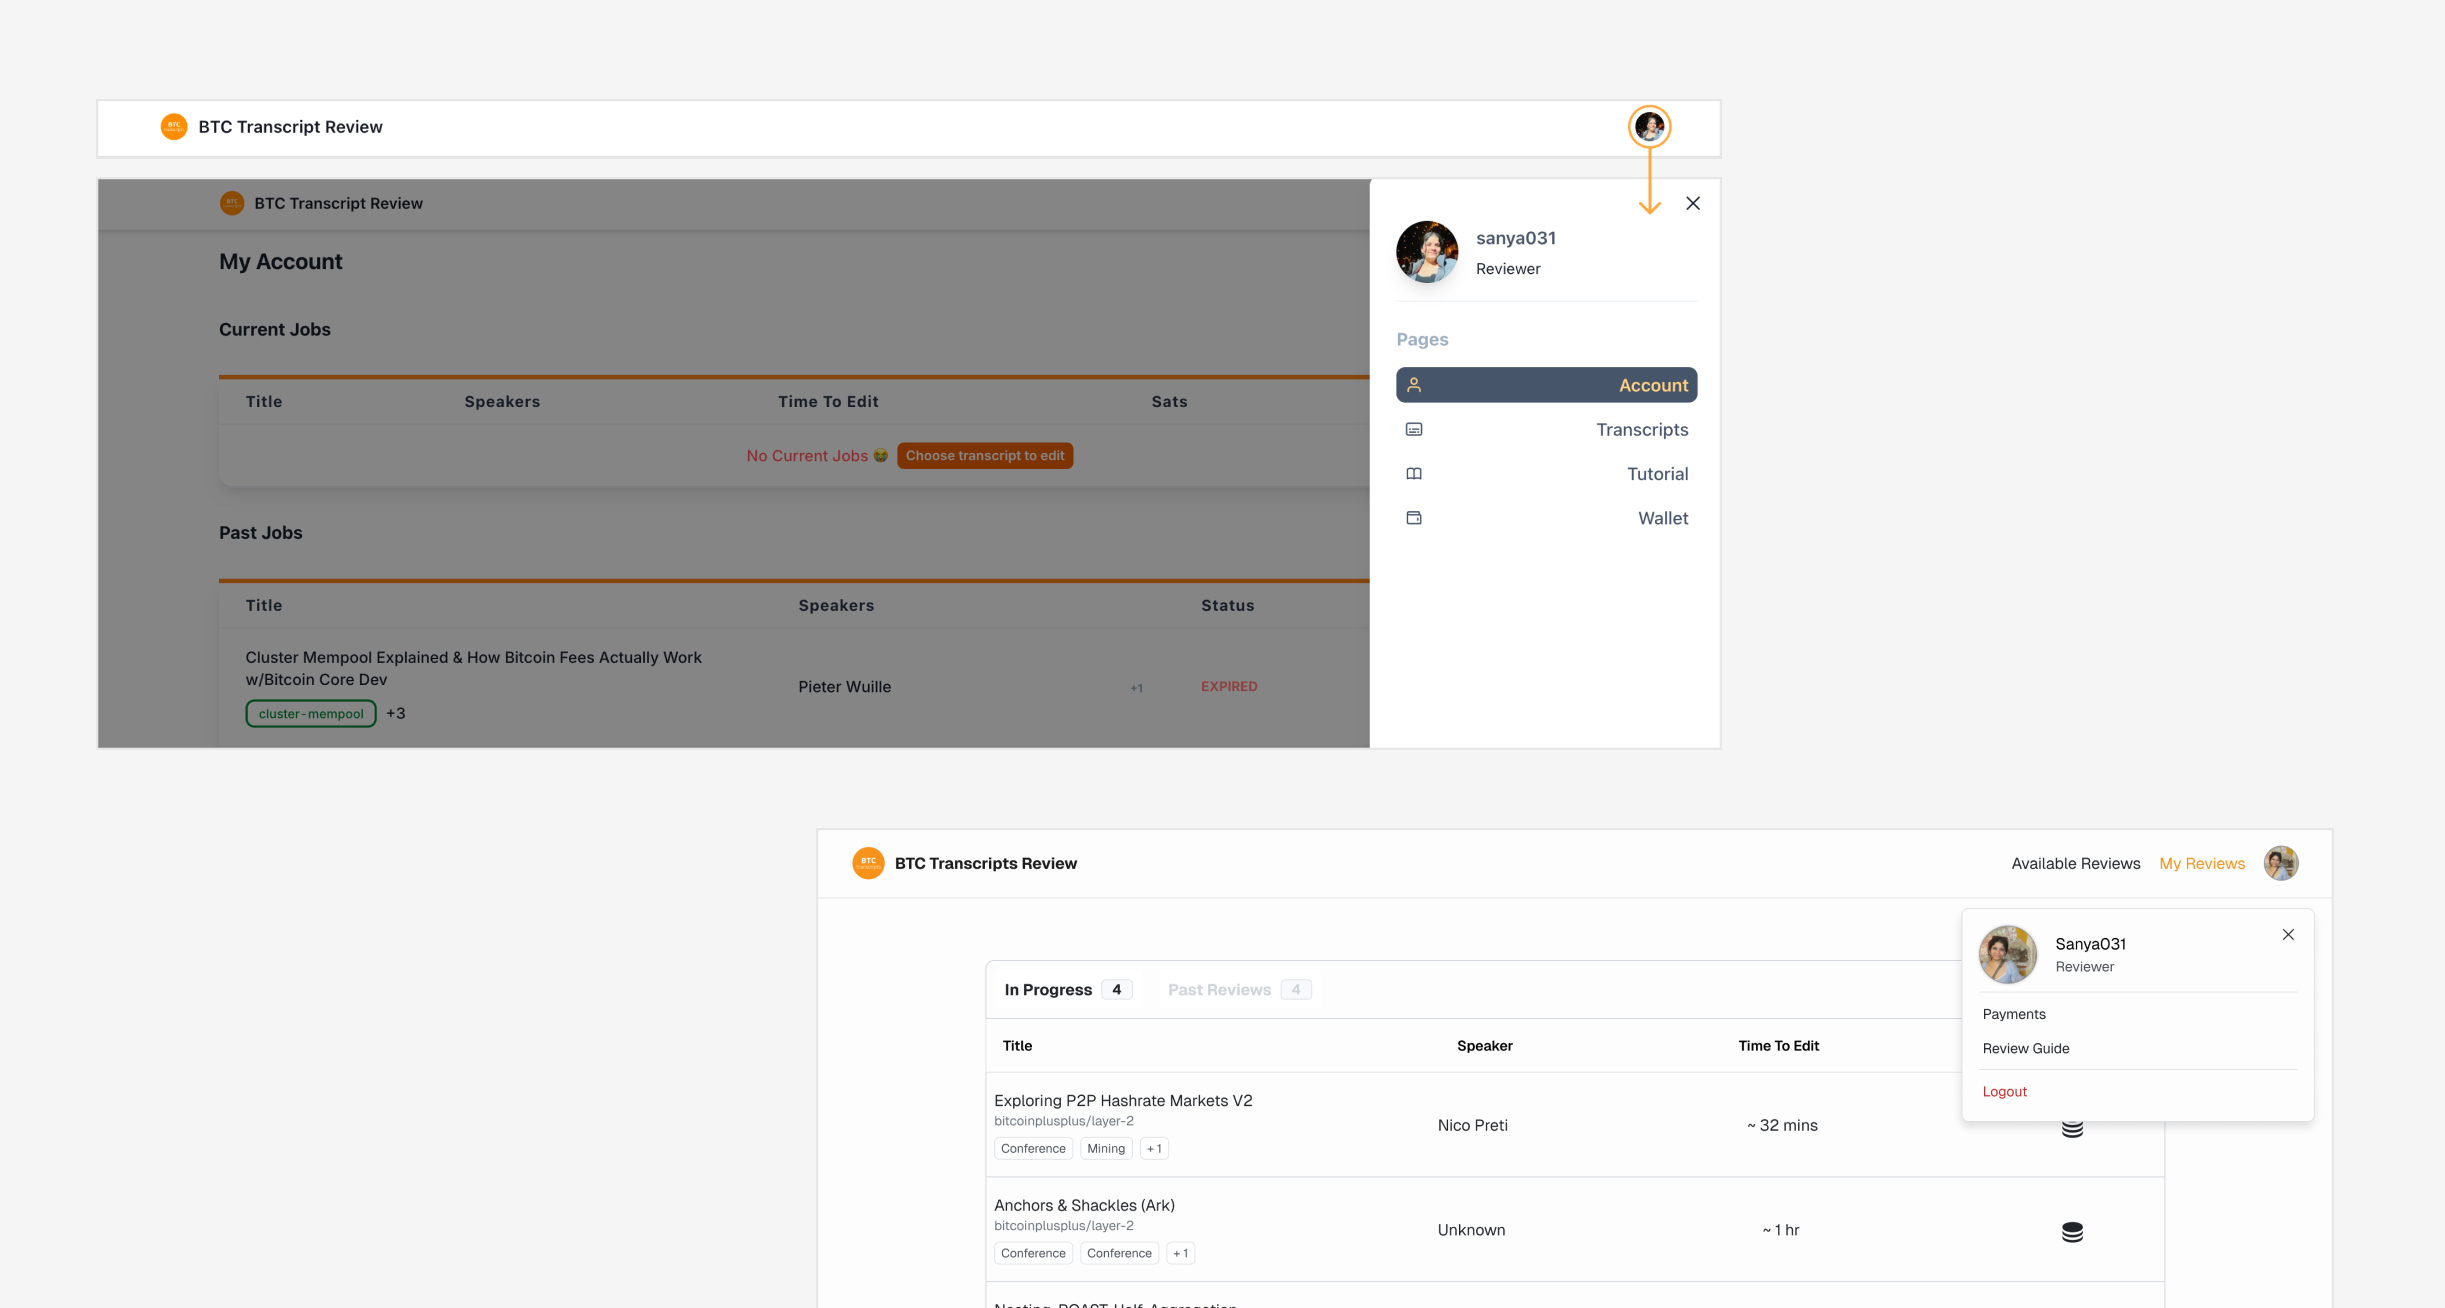
Task: Click the ~ 32 mins time value
Action: (1782, 1126)
